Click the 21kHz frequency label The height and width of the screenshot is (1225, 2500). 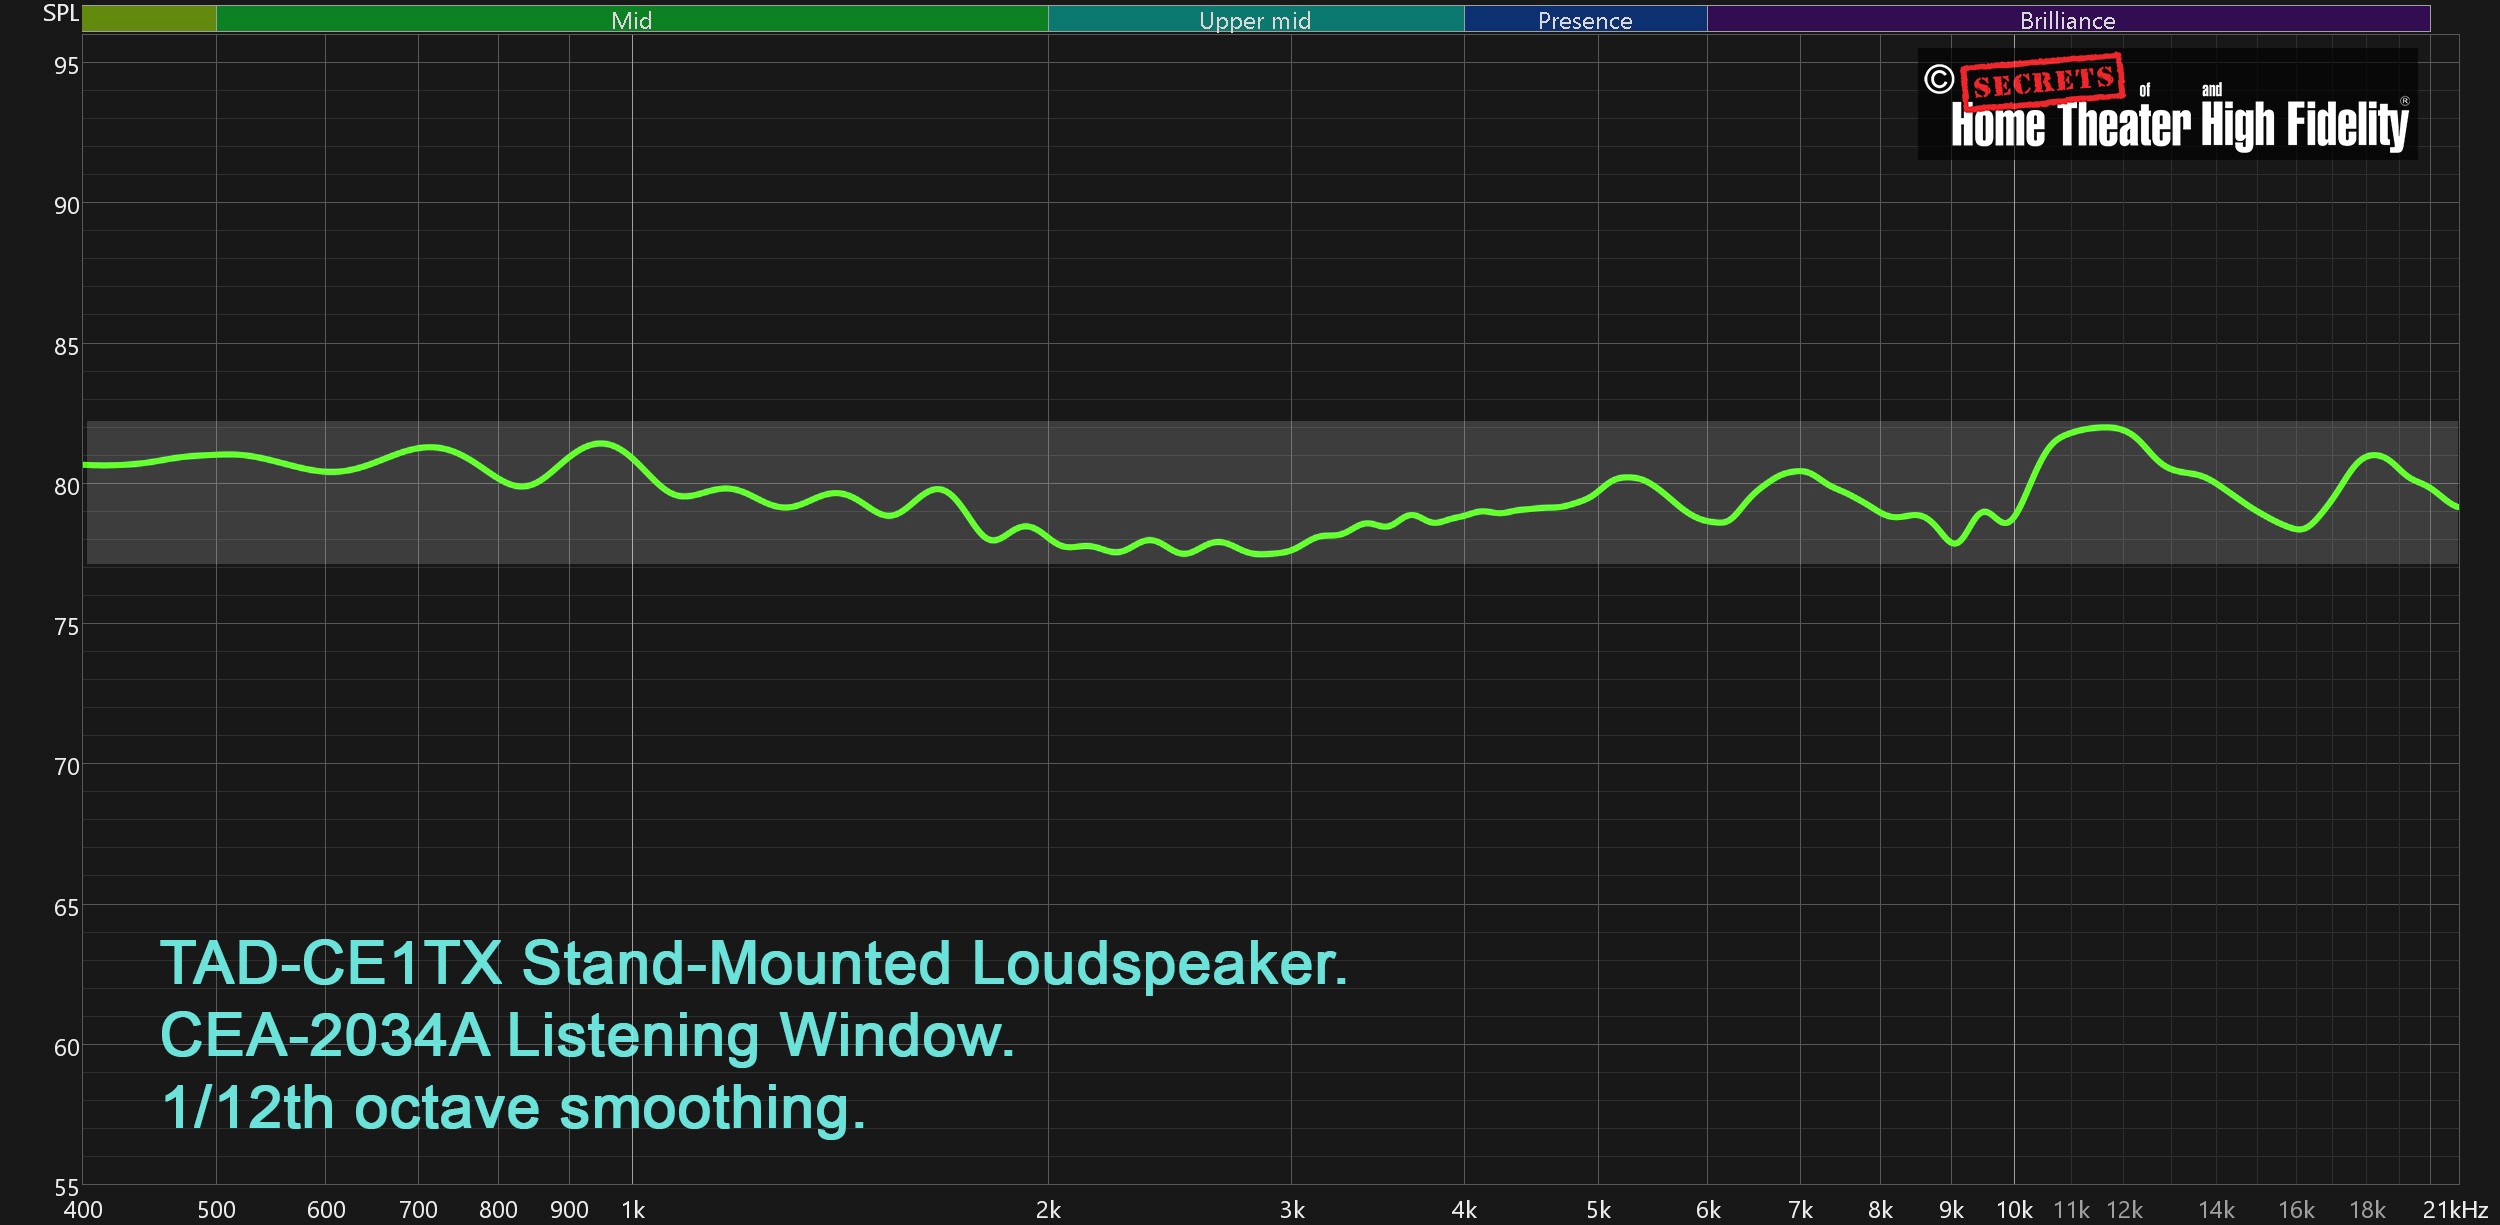click(2454, 1210)
